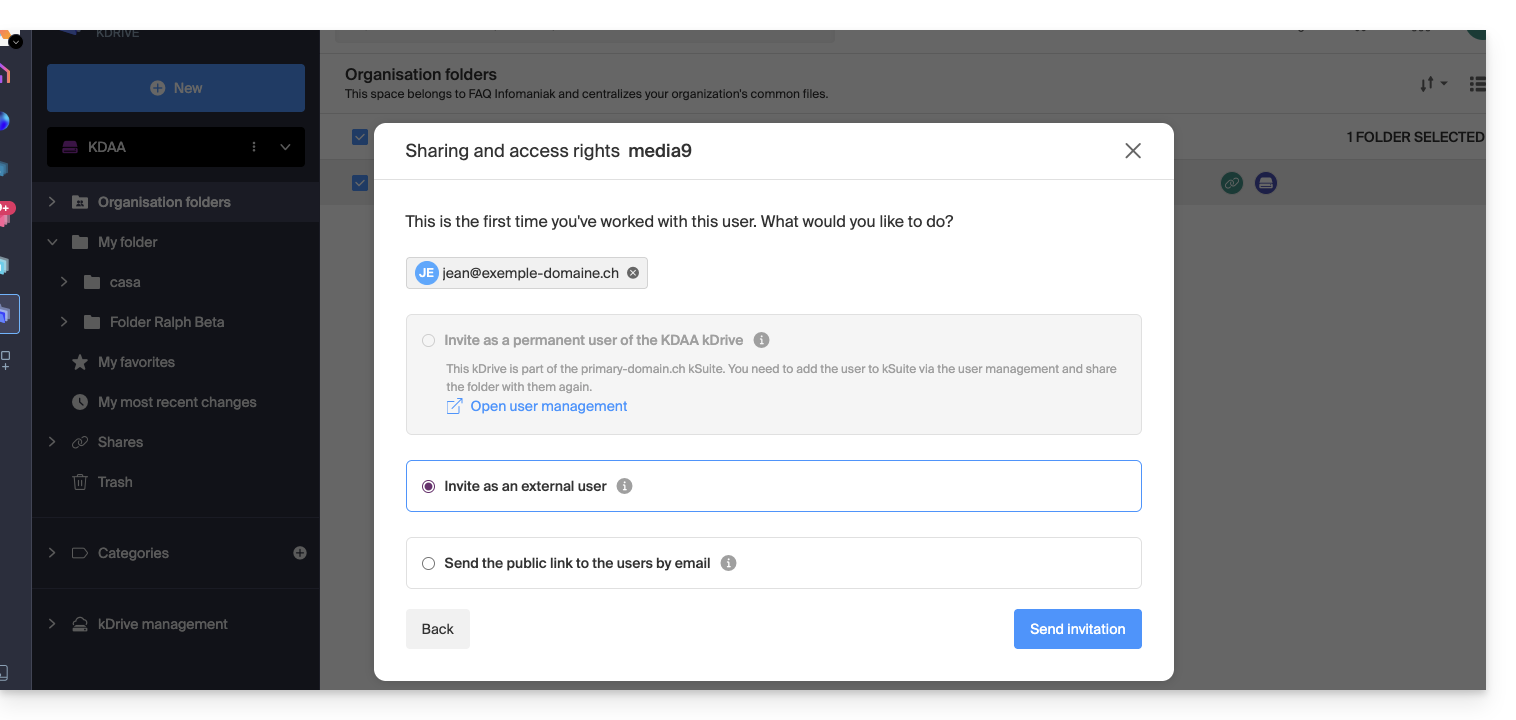
Task: Toggle the select-all folders checkbox
Action: (x=360, y=137)
